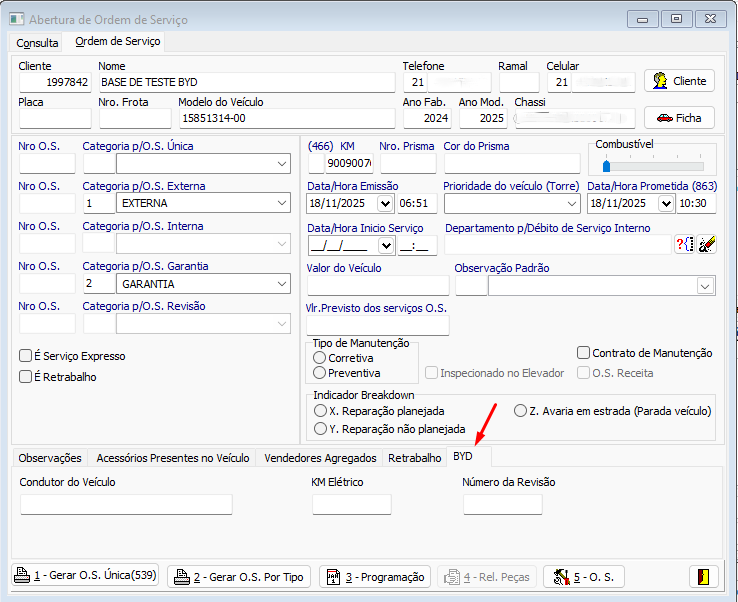Click the Cliente button with person icon

pos(679,81)
